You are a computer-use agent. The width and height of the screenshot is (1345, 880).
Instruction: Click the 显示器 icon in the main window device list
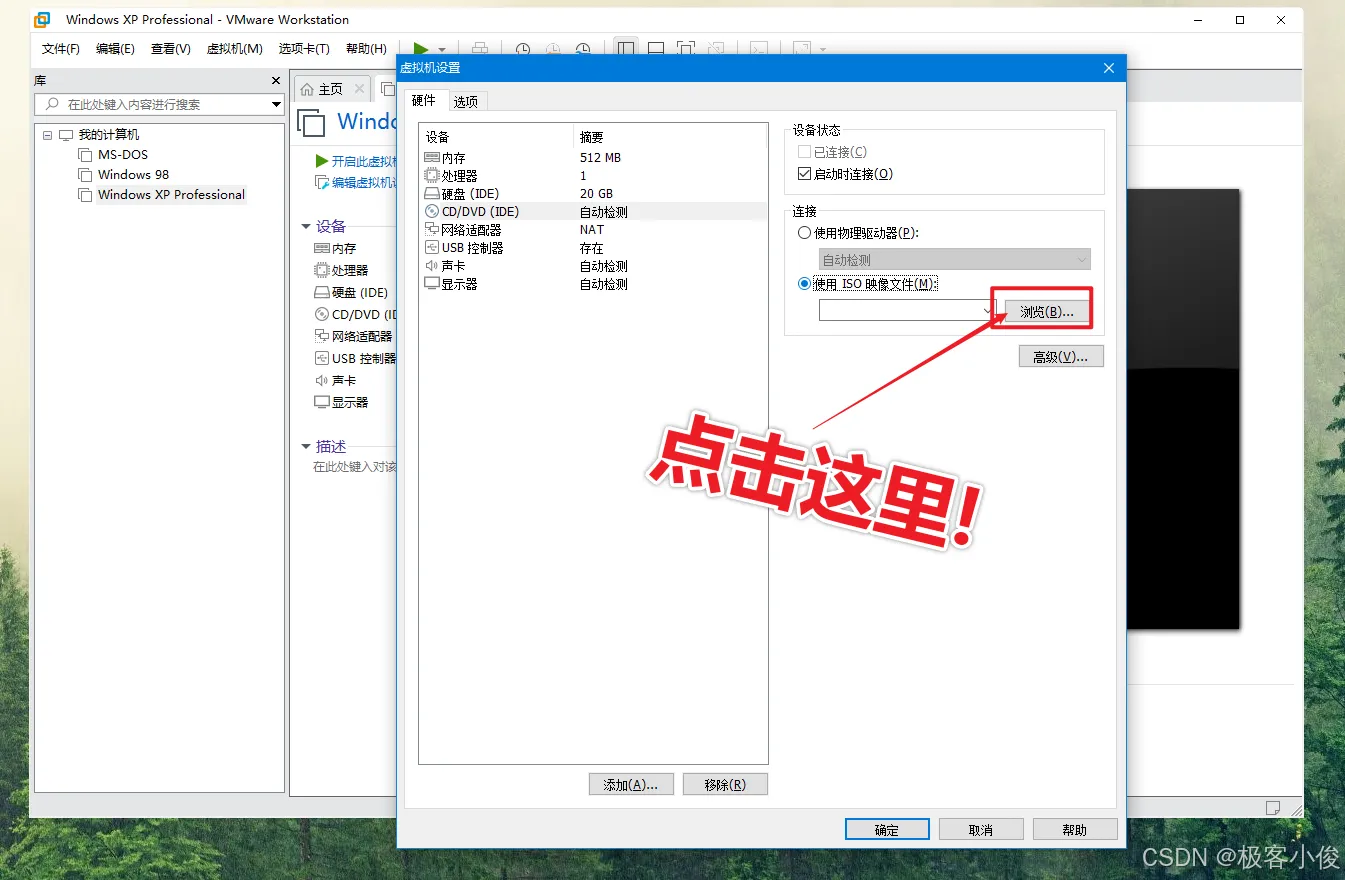point(322,402)
